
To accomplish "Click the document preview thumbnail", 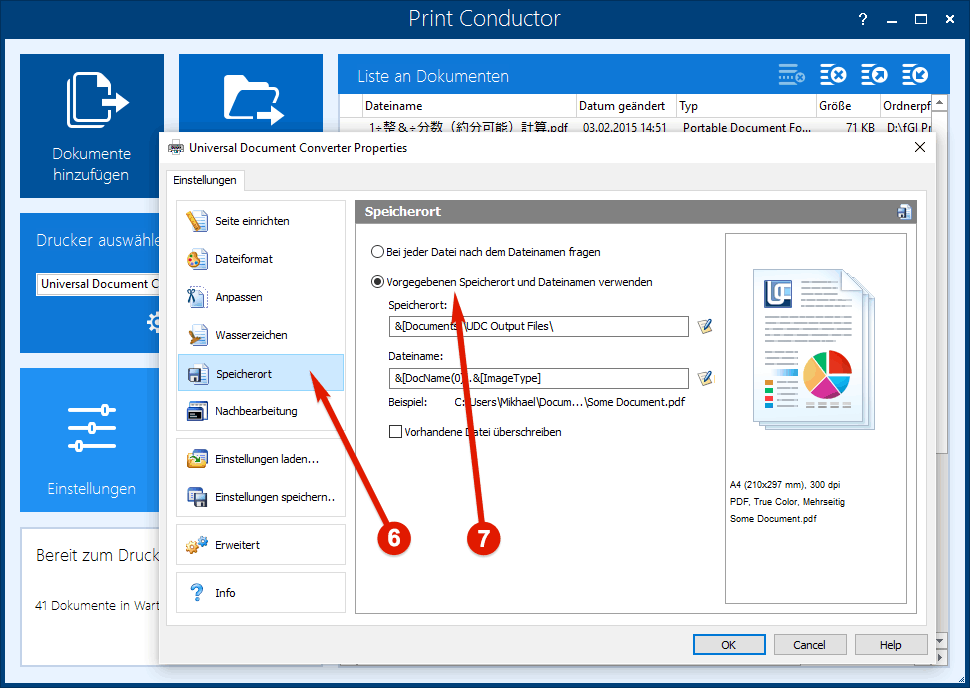I will click(813, 350).
